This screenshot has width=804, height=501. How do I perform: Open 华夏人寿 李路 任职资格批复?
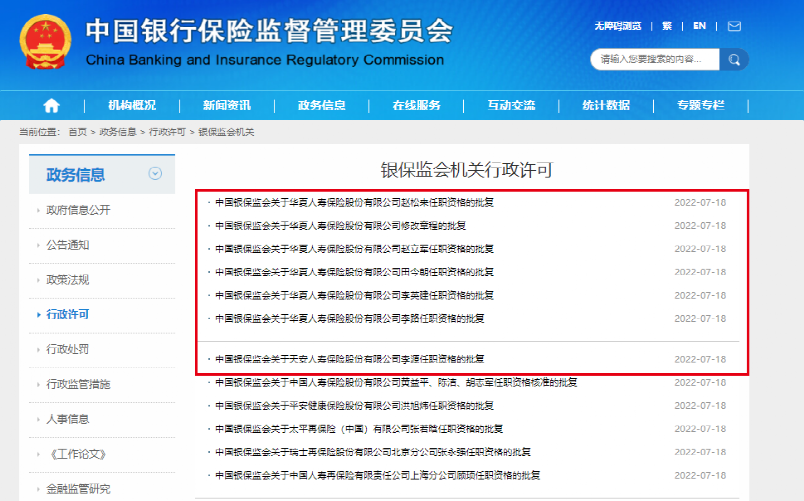(x=350, y=318)
